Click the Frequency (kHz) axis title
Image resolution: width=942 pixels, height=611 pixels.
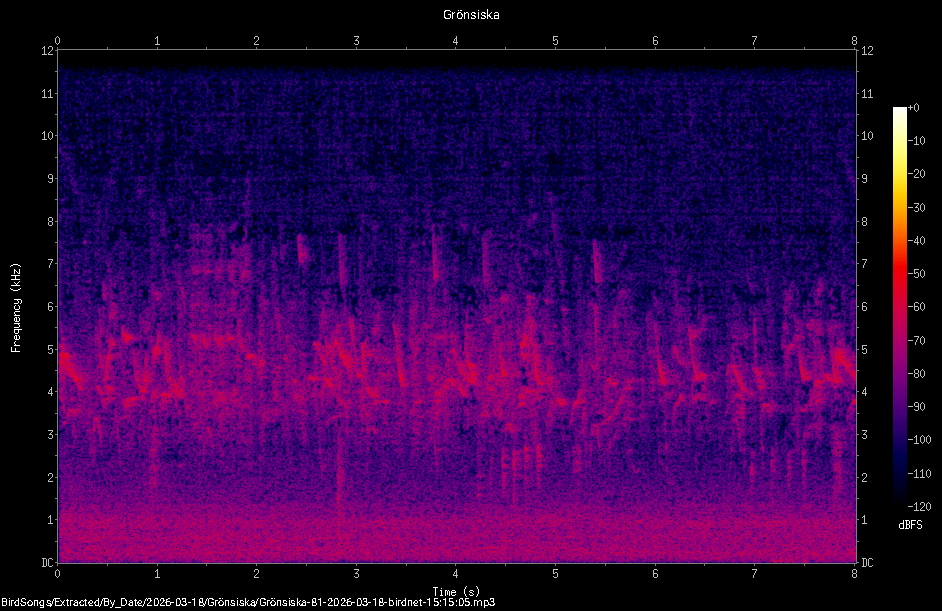(x=16, y=308)
